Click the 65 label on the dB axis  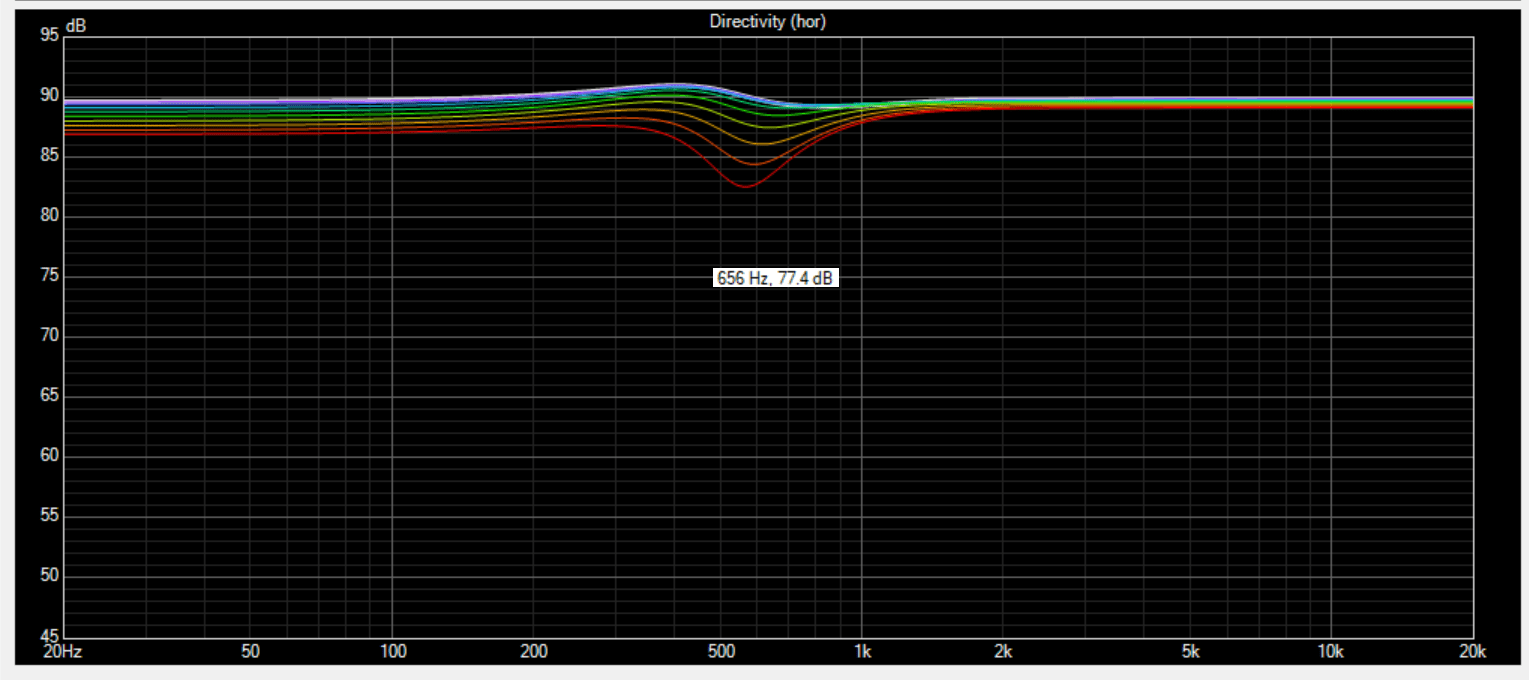(x=50, y=396)
